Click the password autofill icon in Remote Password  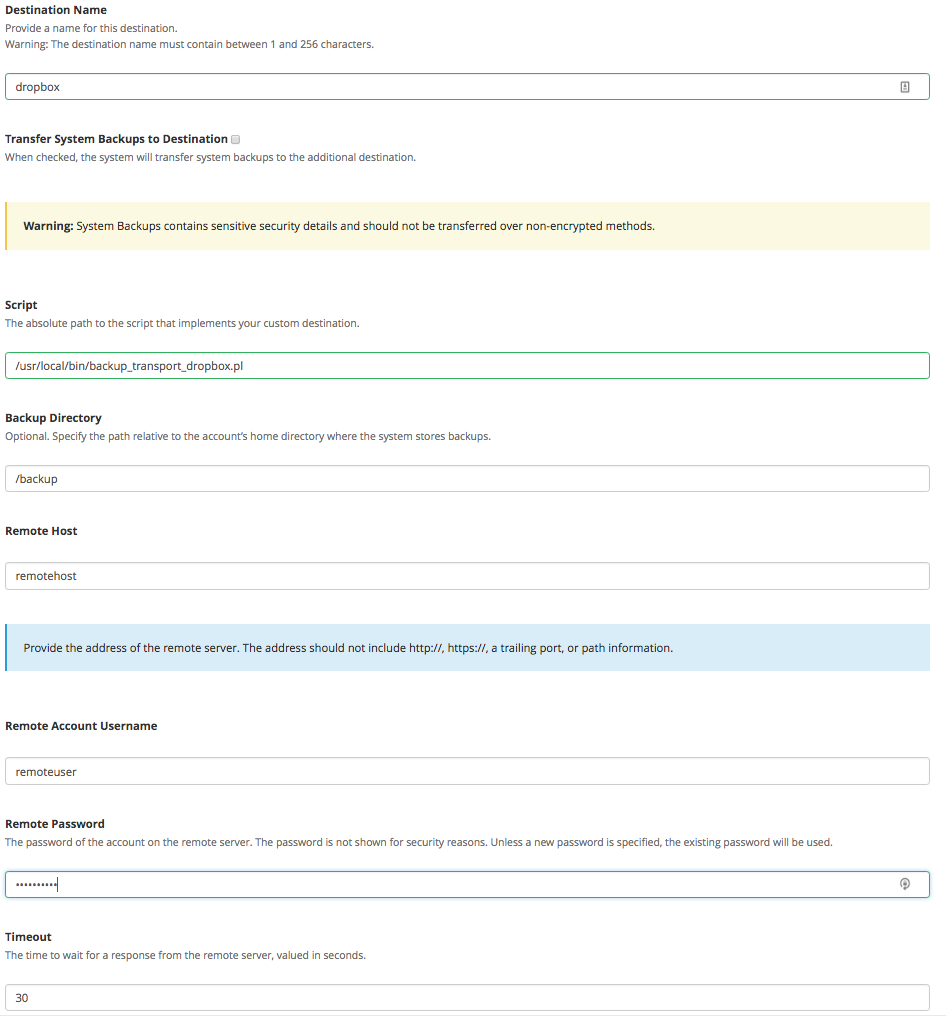(x=905, y=884)
